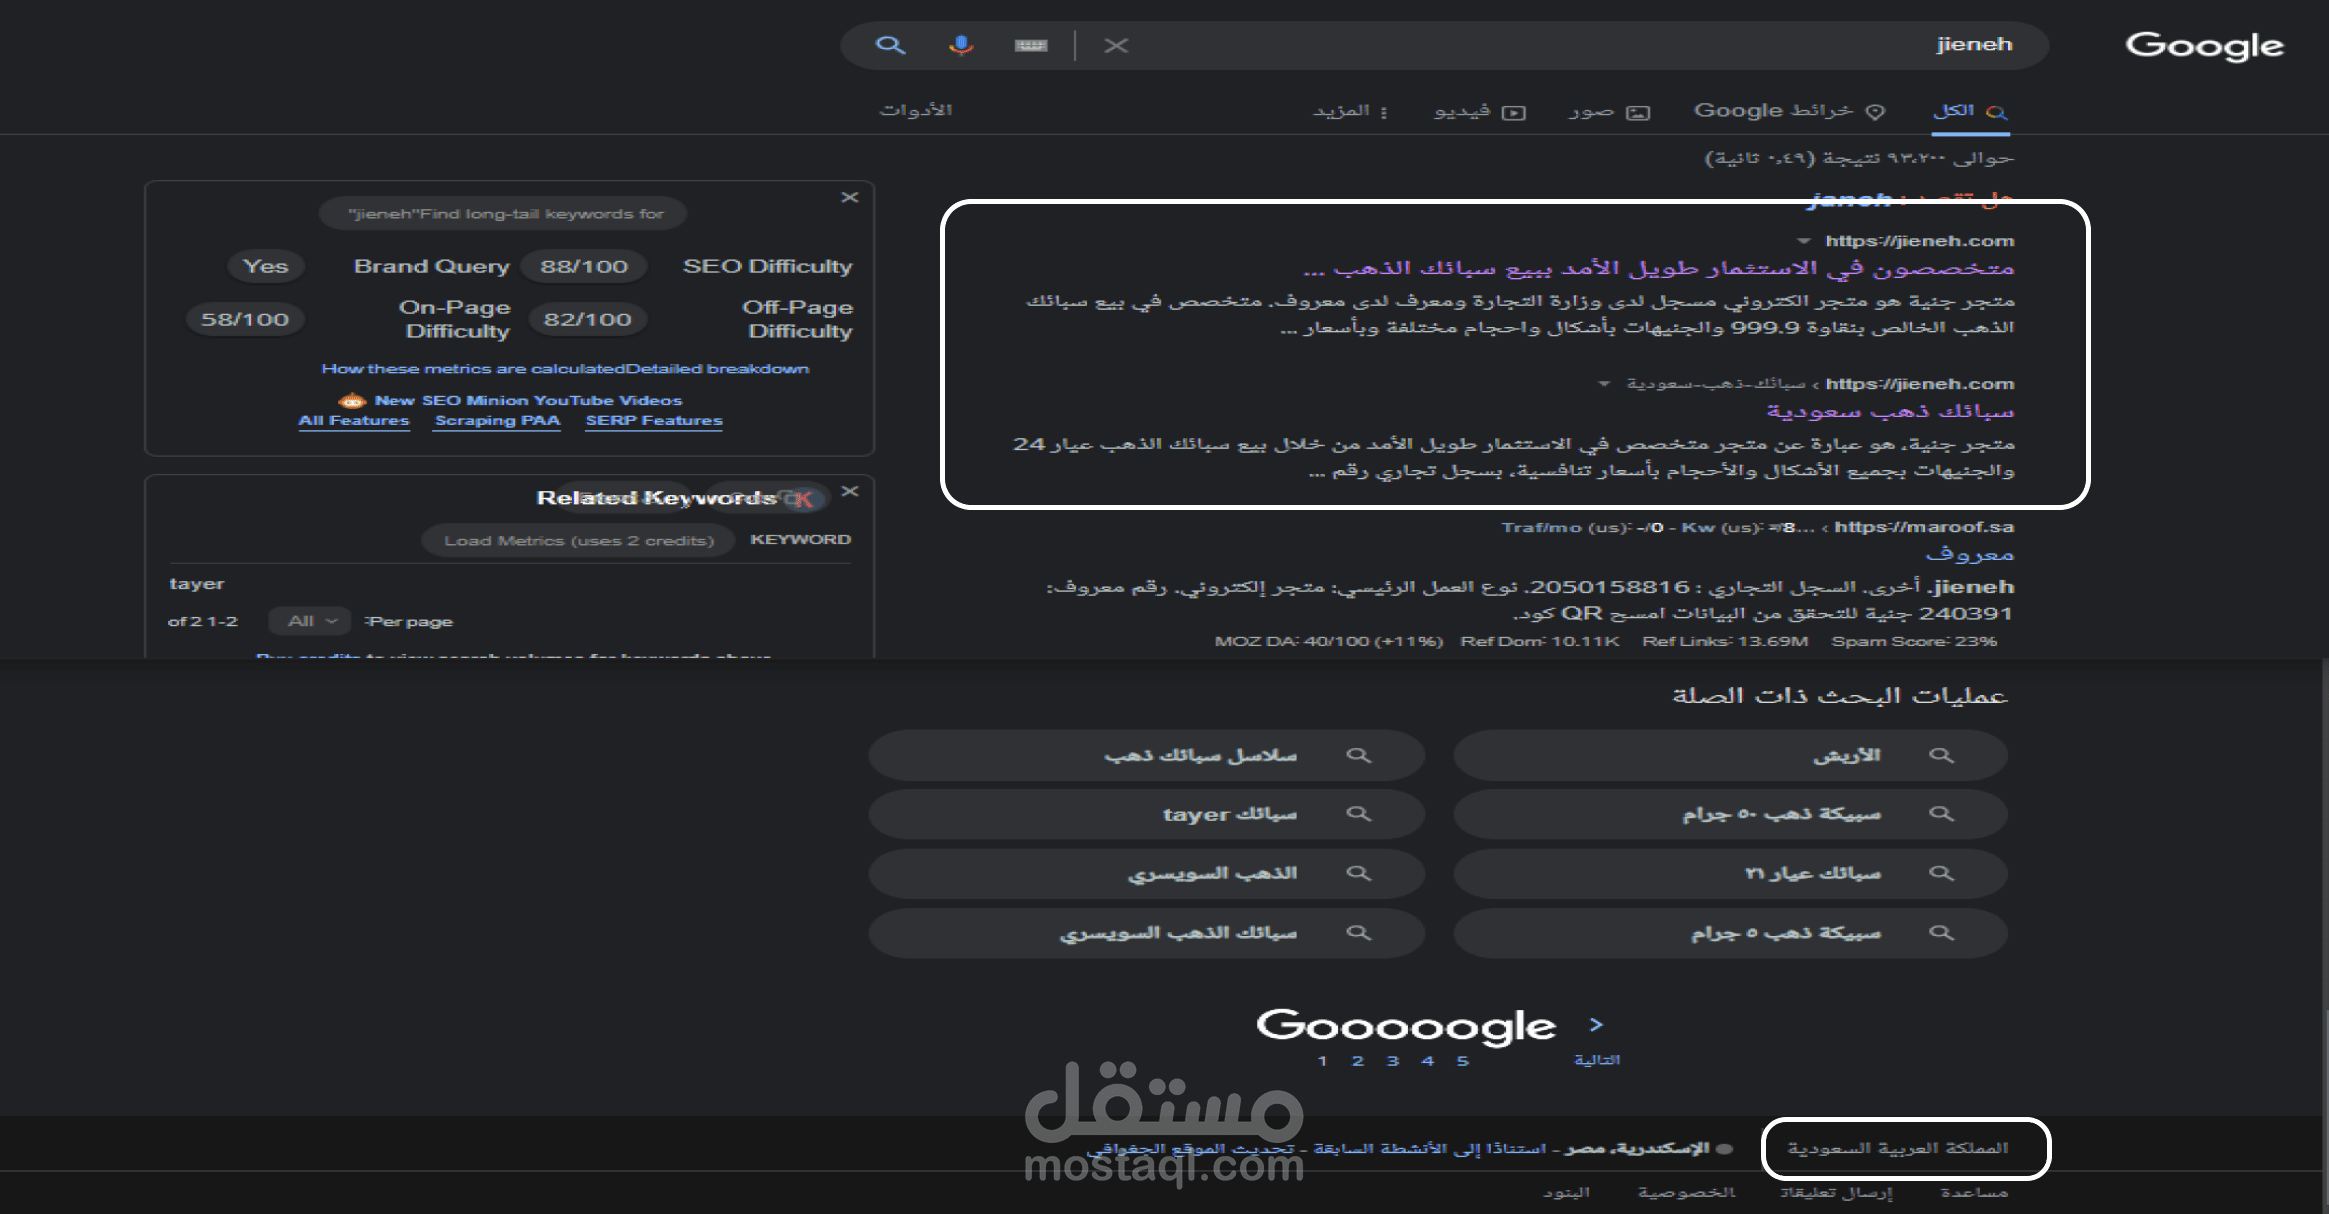
Task: Clear the search box with X icon
Action: pyautogui.click(x=1116, y=45)
